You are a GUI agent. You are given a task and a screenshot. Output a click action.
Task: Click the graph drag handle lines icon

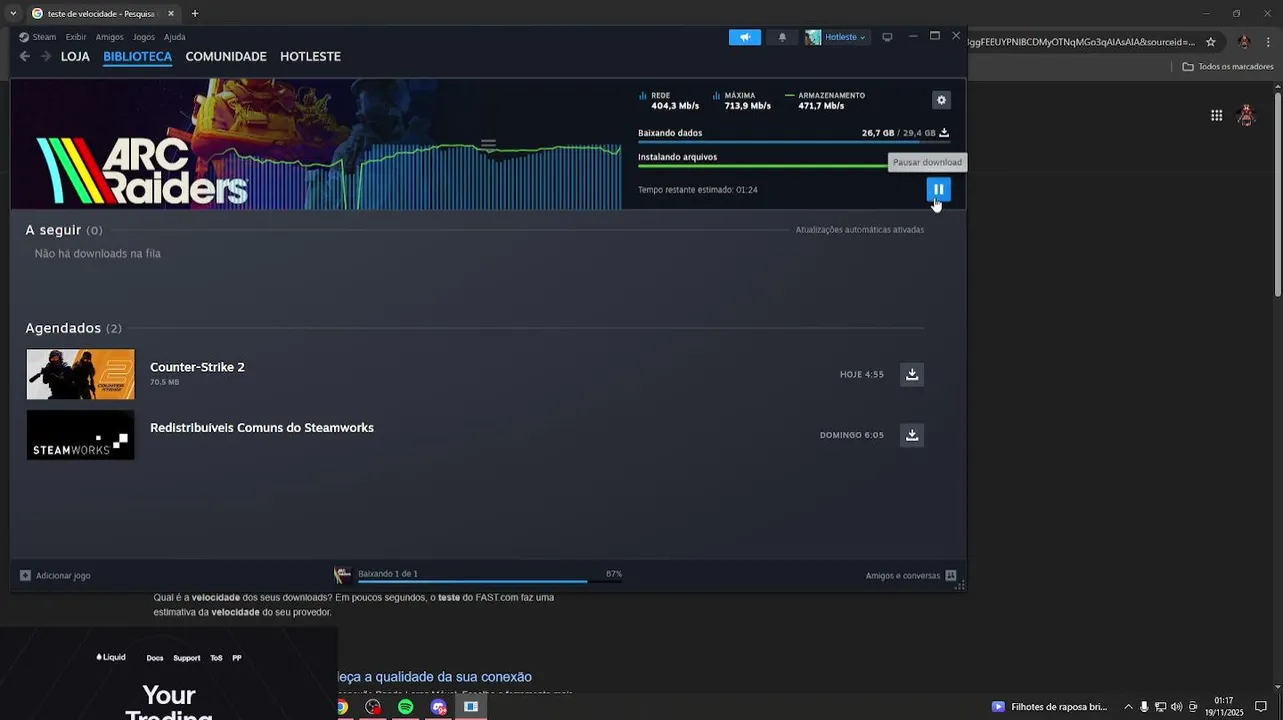pos(488,144)
